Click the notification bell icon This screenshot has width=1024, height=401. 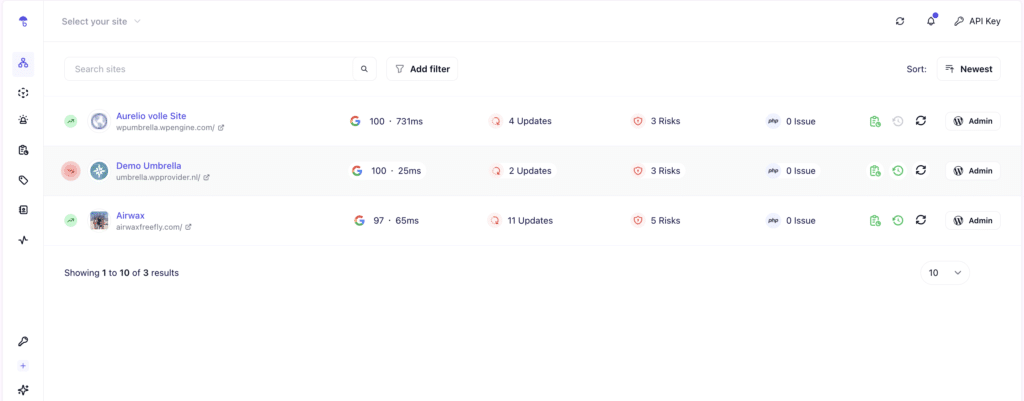931,21
